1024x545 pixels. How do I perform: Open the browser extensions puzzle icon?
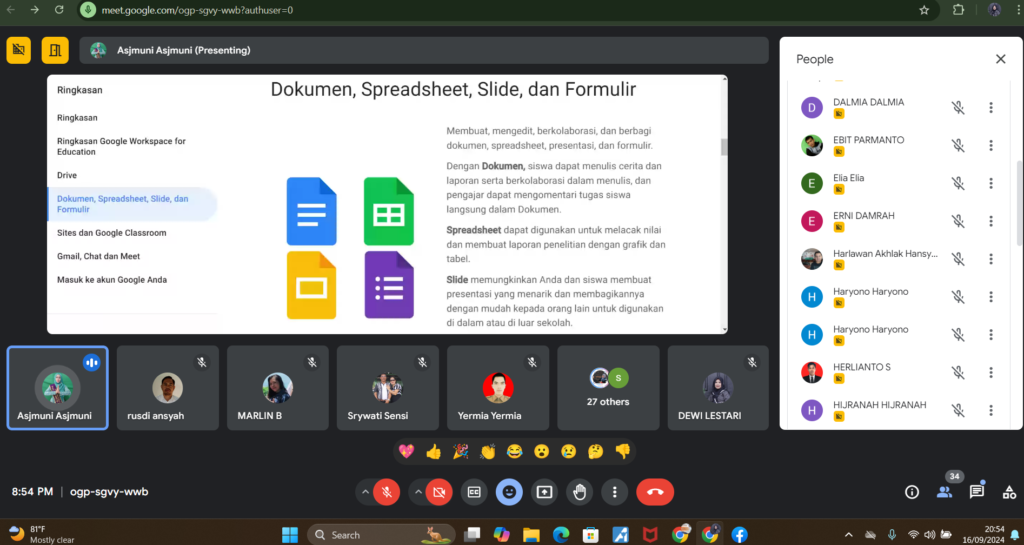point(959,10)
